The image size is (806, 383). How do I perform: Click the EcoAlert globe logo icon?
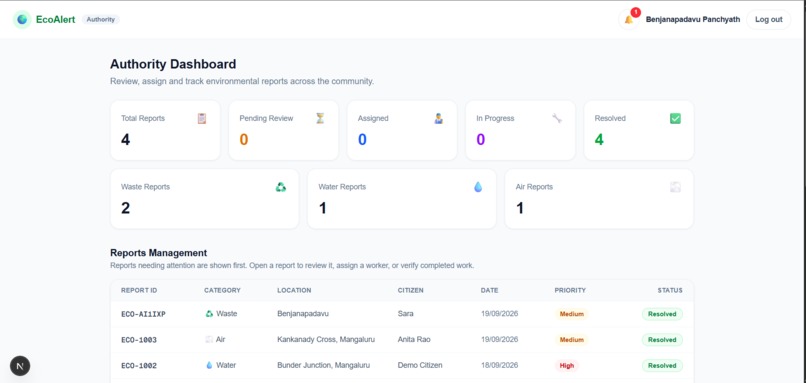[22, 20]
